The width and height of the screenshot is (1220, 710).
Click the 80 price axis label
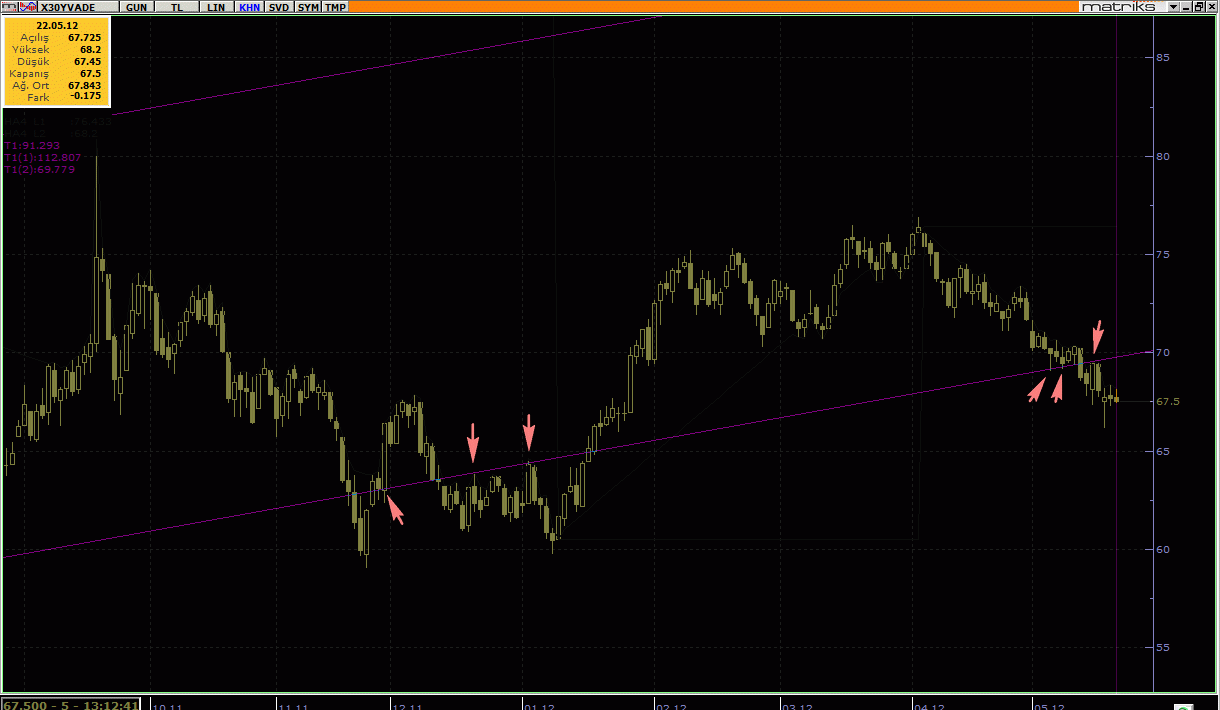[x=1163, y=156]
